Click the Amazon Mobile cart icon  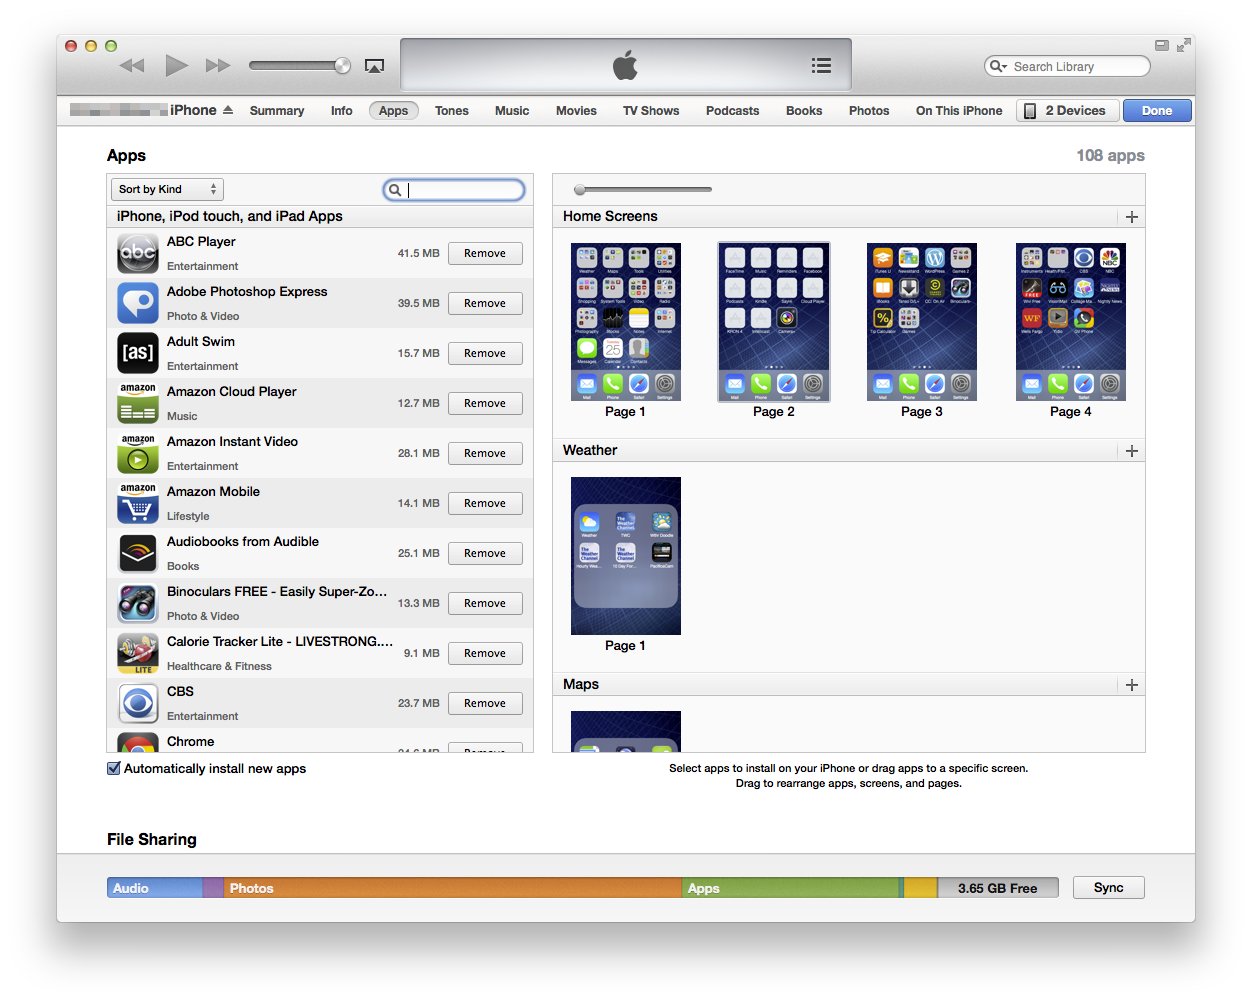pos(138,503)
